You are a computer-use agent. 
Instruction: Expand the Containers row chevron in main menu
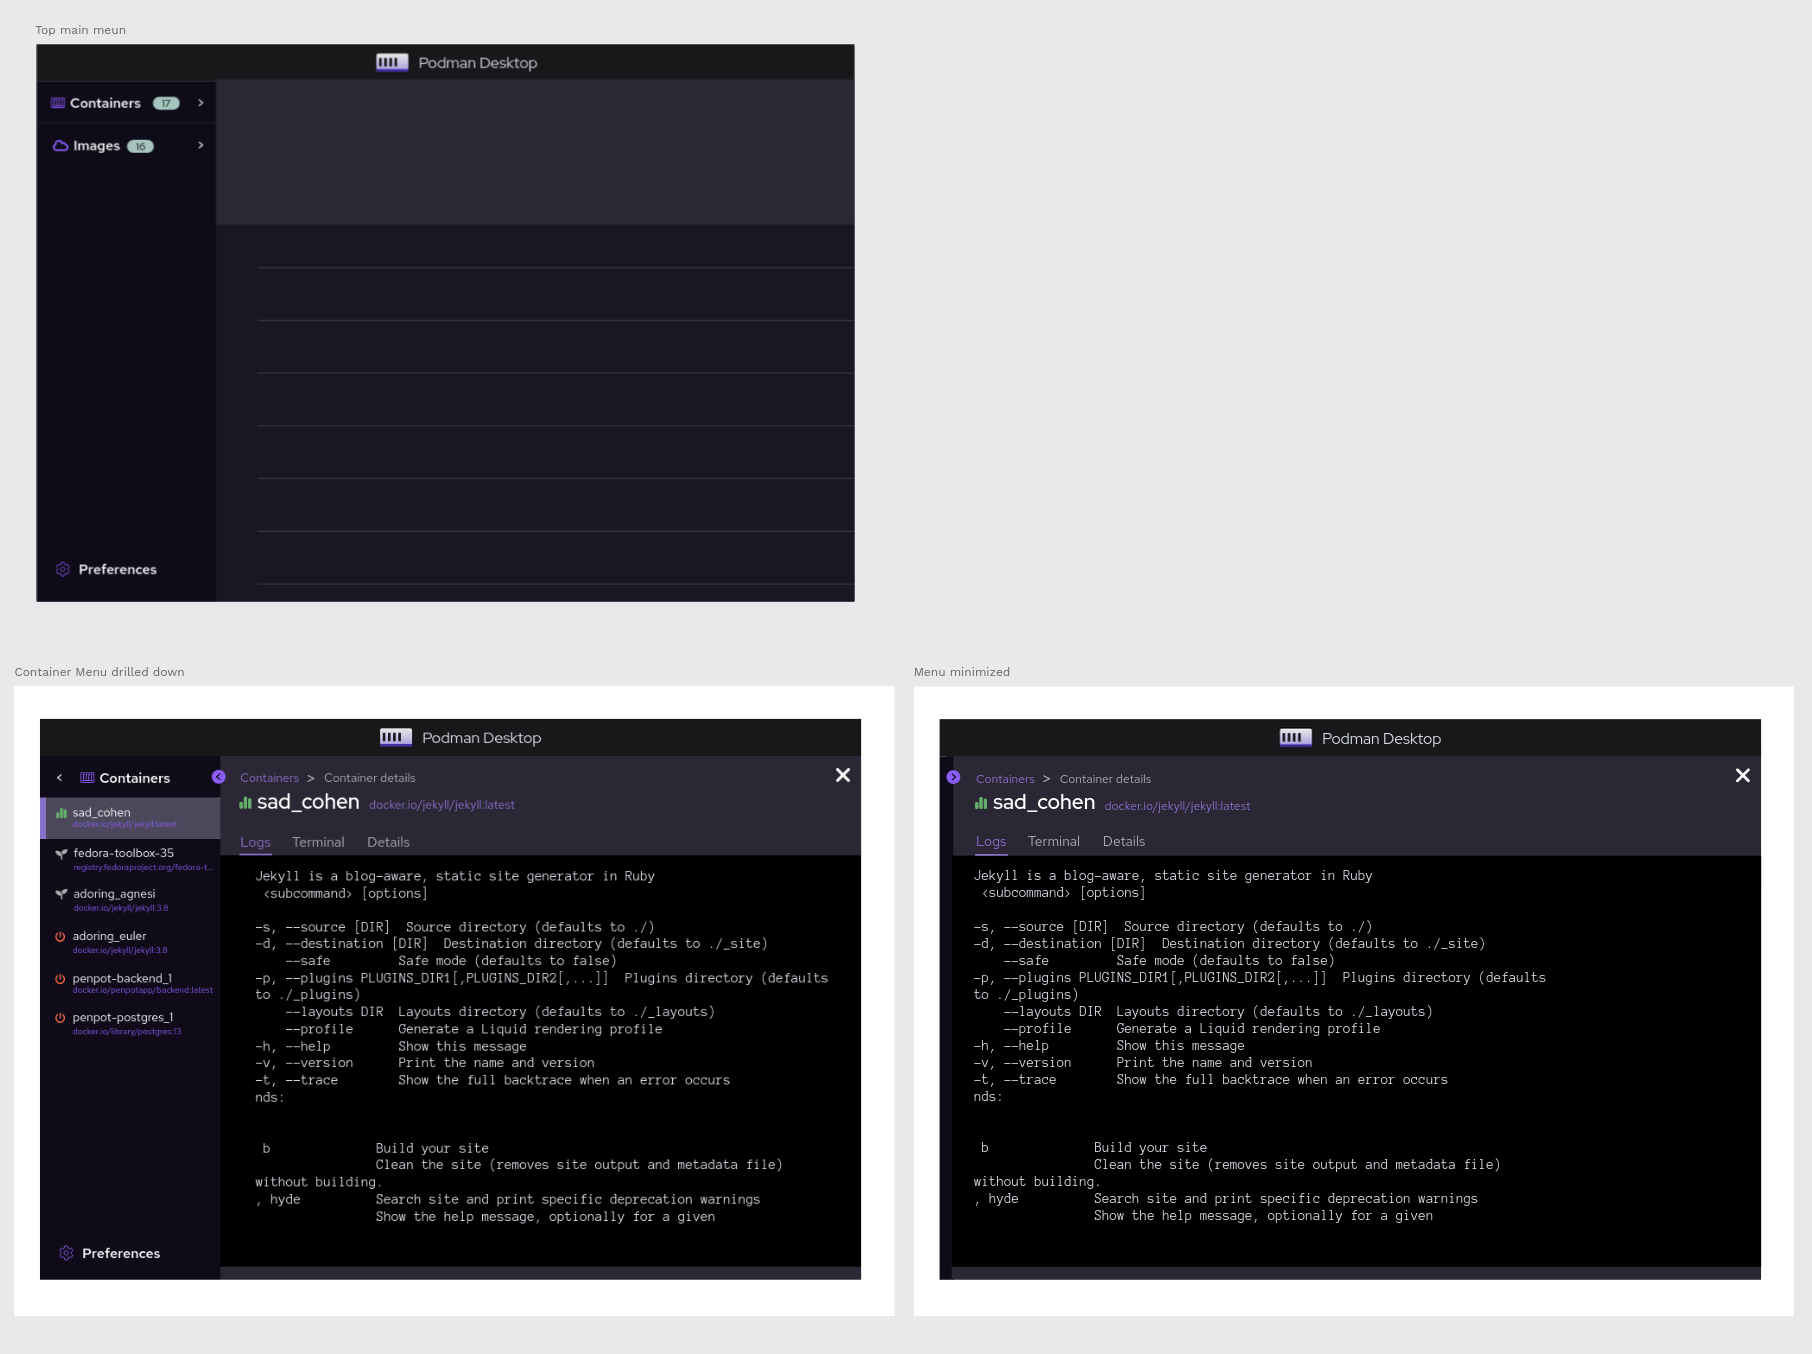199,102
